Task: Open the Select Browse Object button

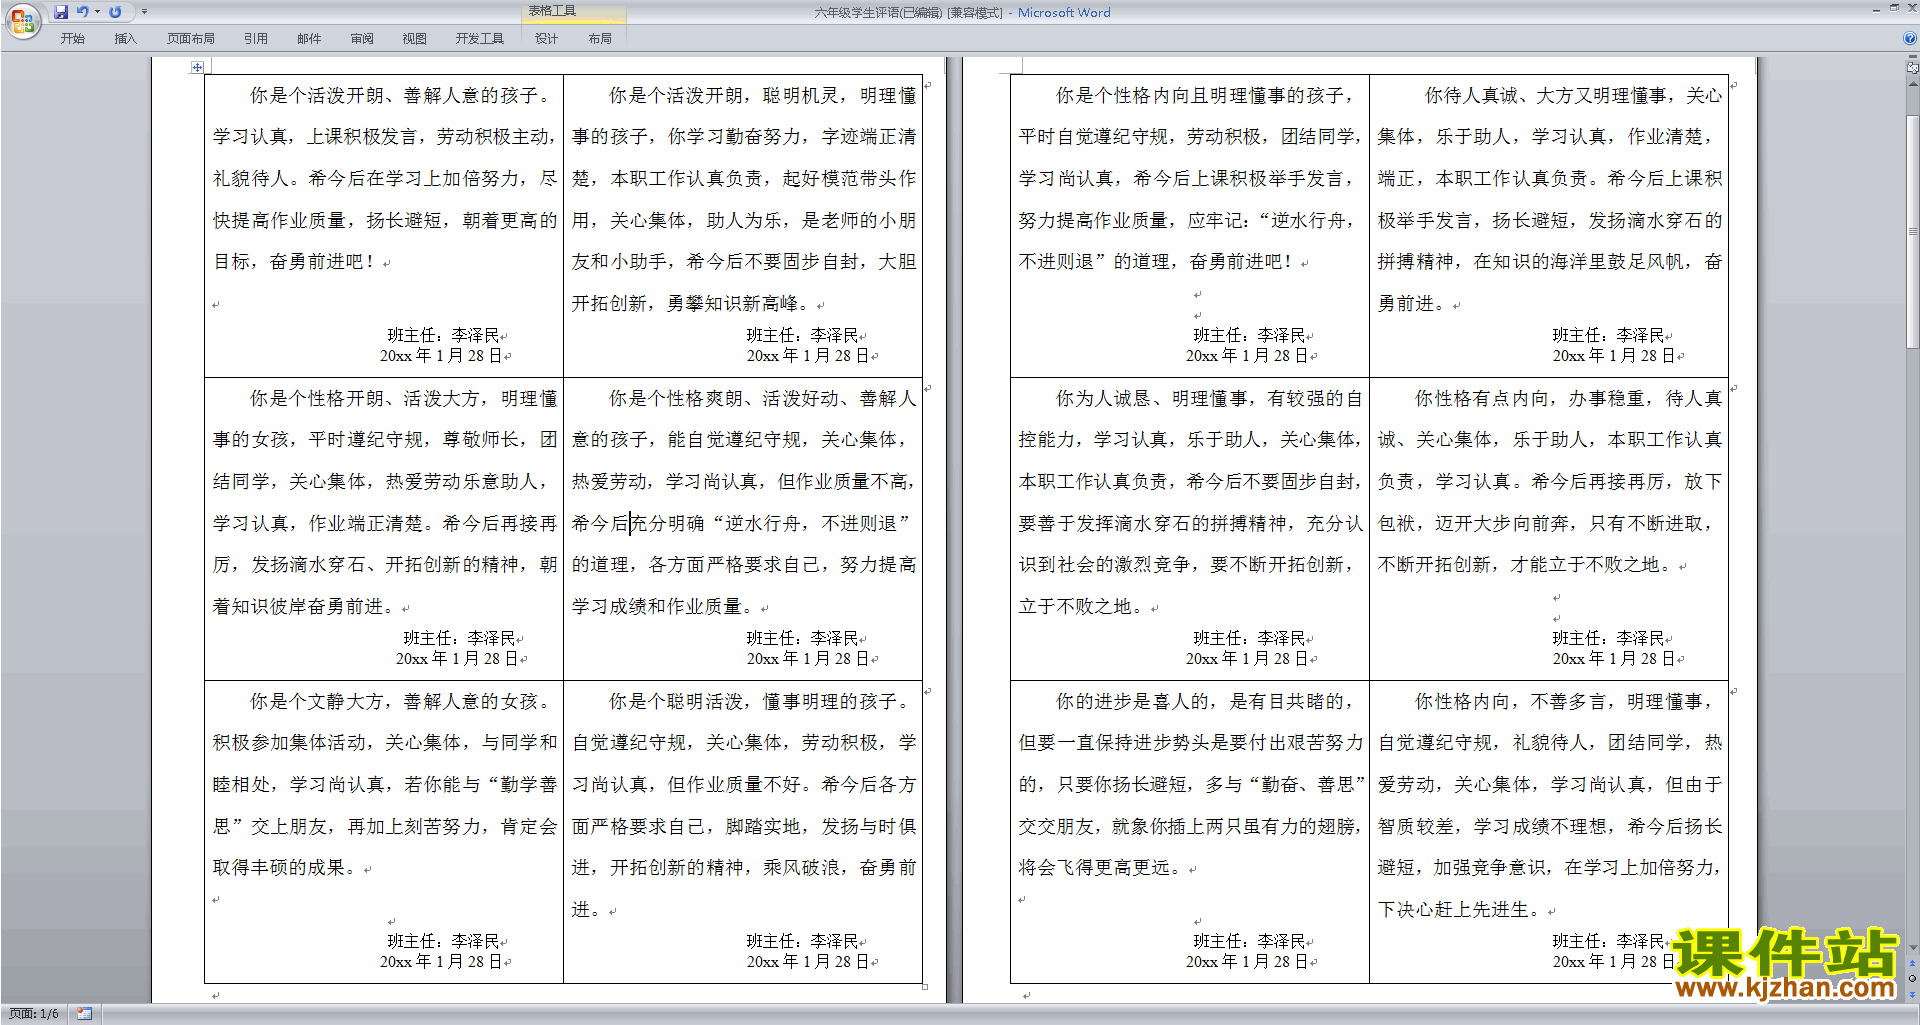Action: 1913,978
